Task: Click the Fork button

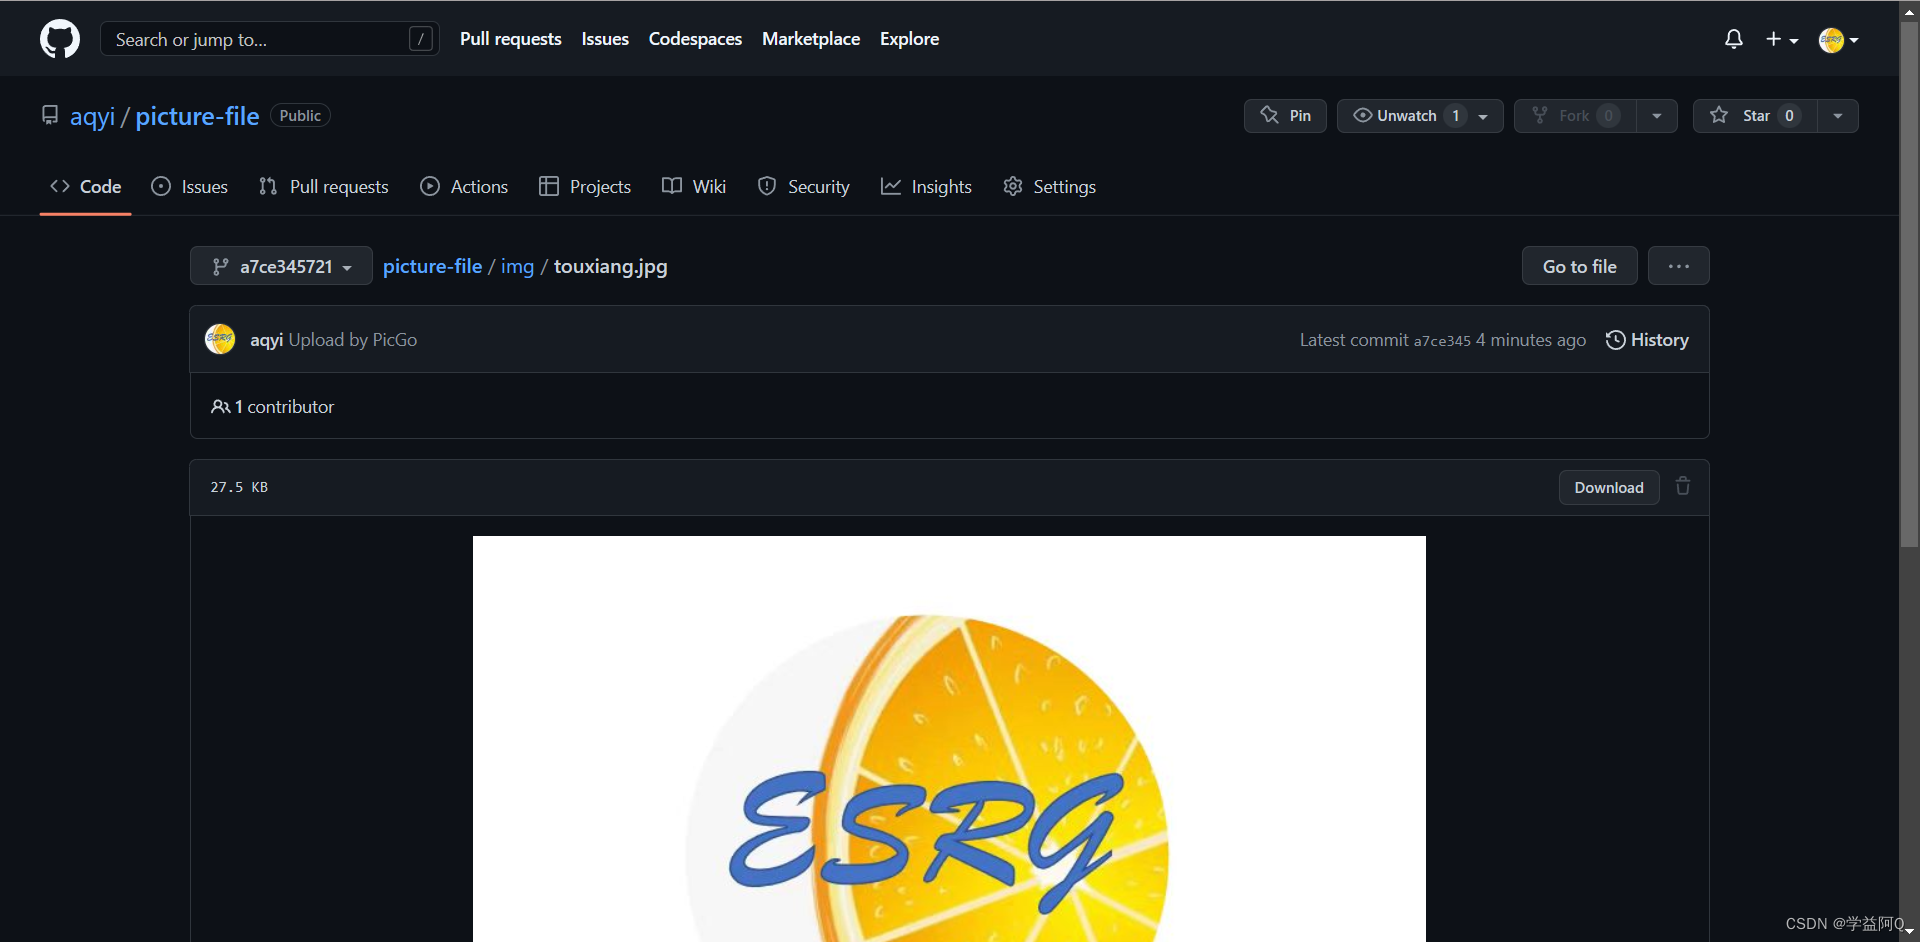Action: click(x=1575, y=116)
